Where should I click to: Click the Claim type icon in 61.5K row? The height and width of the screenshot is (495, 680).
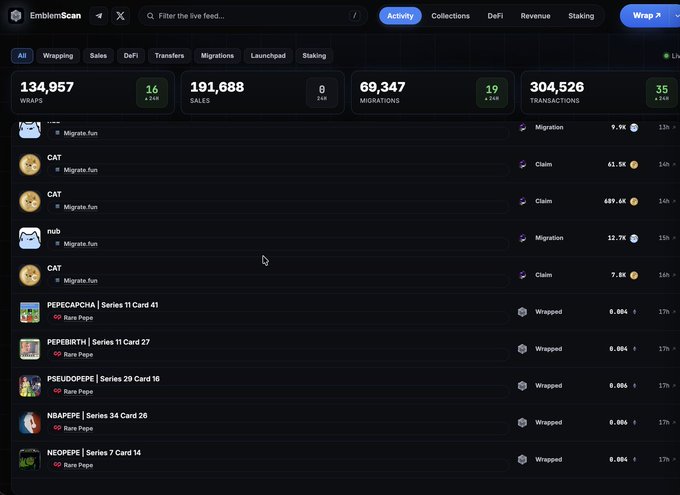pyautogui.click(x=523, y=164)
